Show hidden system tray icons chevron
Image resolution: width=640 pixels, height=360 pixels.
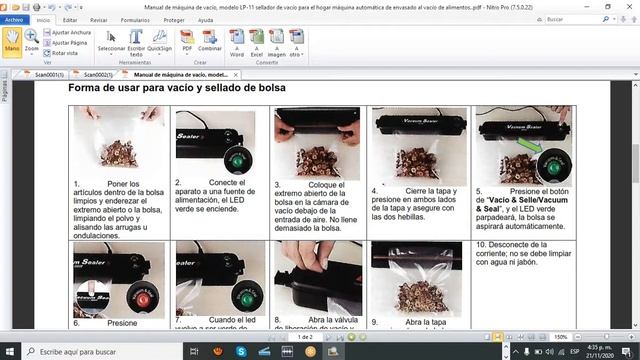(516, 351)
